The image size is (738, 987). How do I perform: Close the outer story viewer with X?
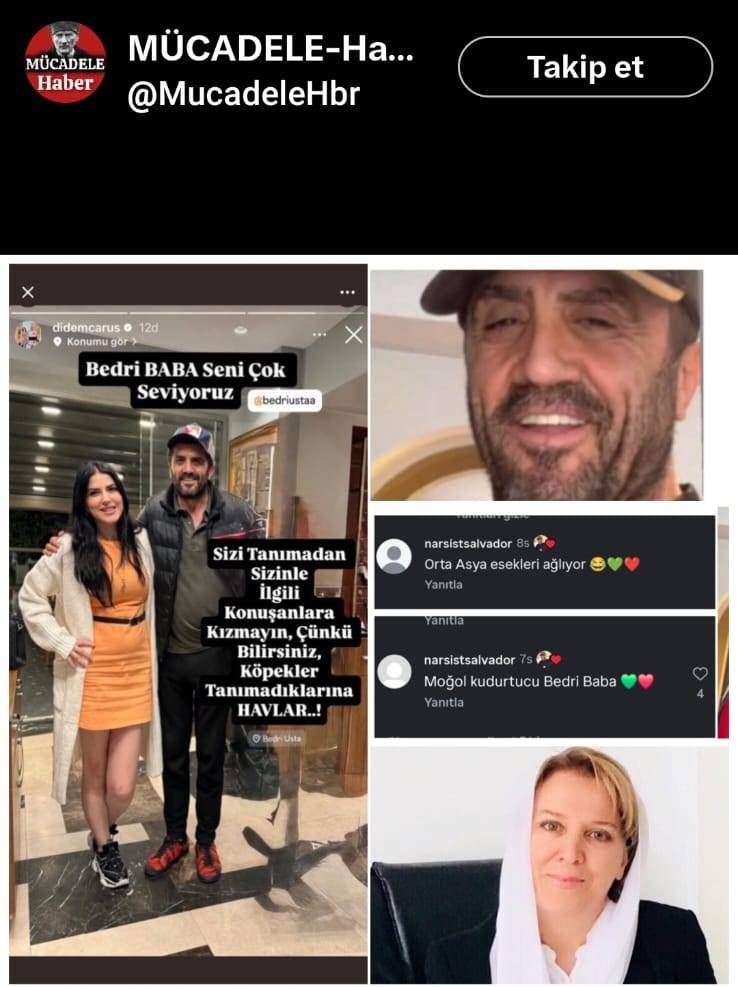[x=28, y=292]
